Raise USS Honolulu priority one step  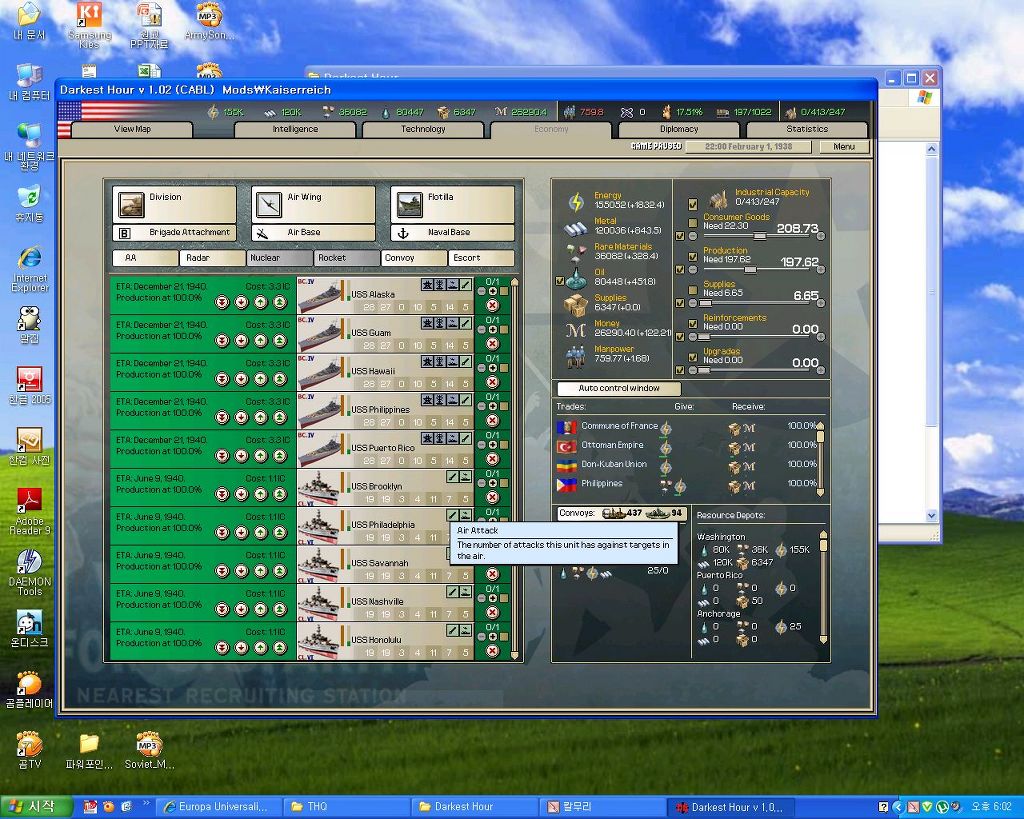[x=261, y=648]
